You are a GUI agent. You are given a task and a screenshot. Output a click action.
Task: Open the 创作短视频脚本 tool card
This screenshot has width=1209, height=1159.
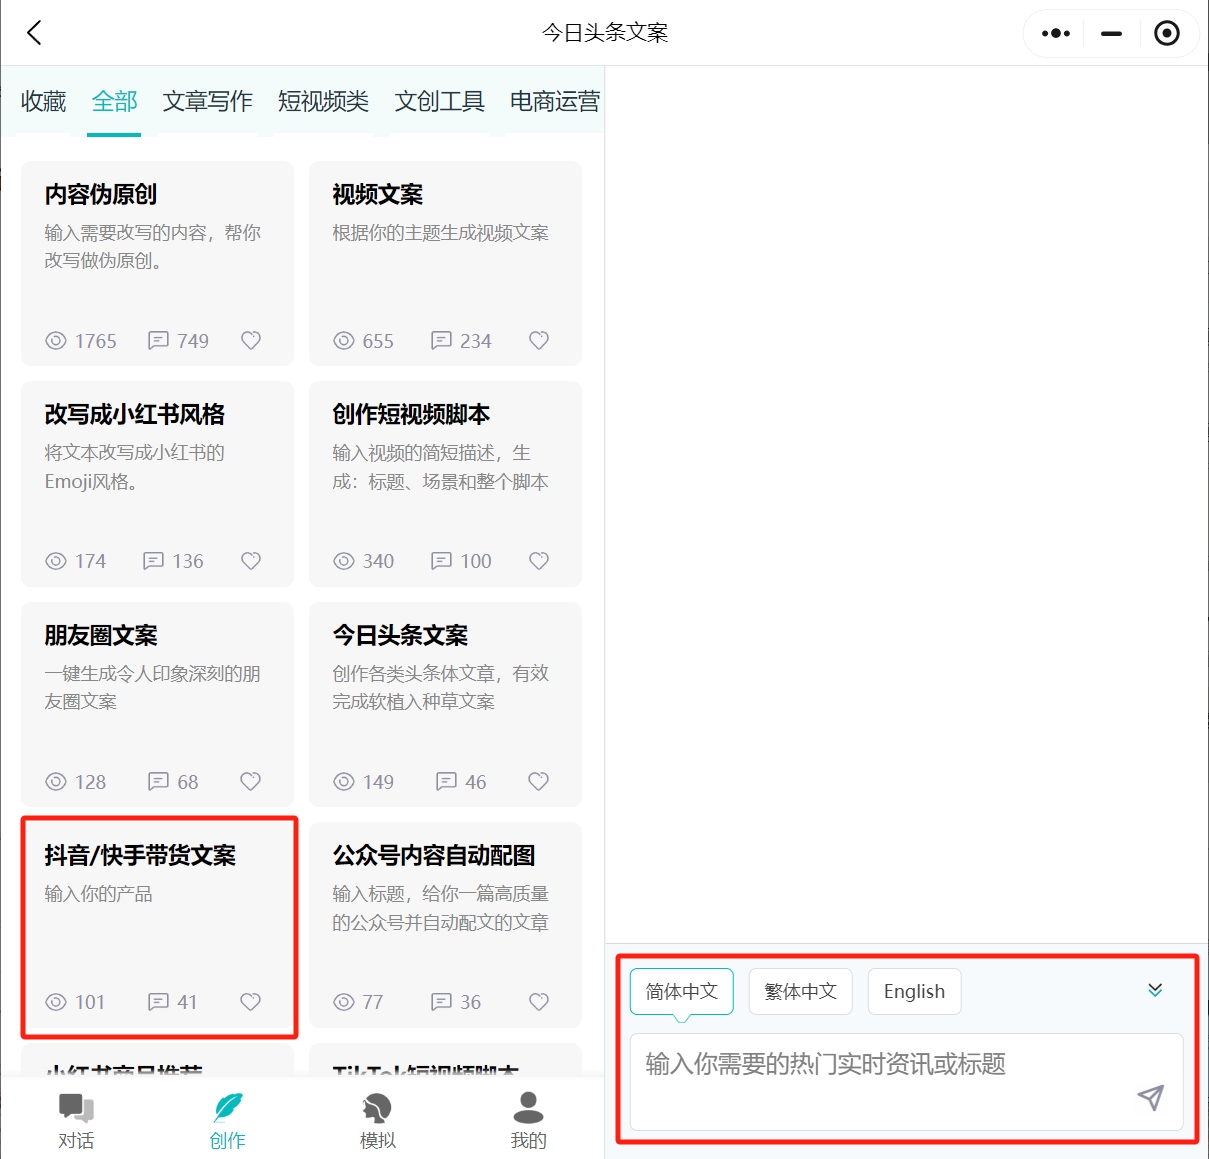(x=445, y=484)
